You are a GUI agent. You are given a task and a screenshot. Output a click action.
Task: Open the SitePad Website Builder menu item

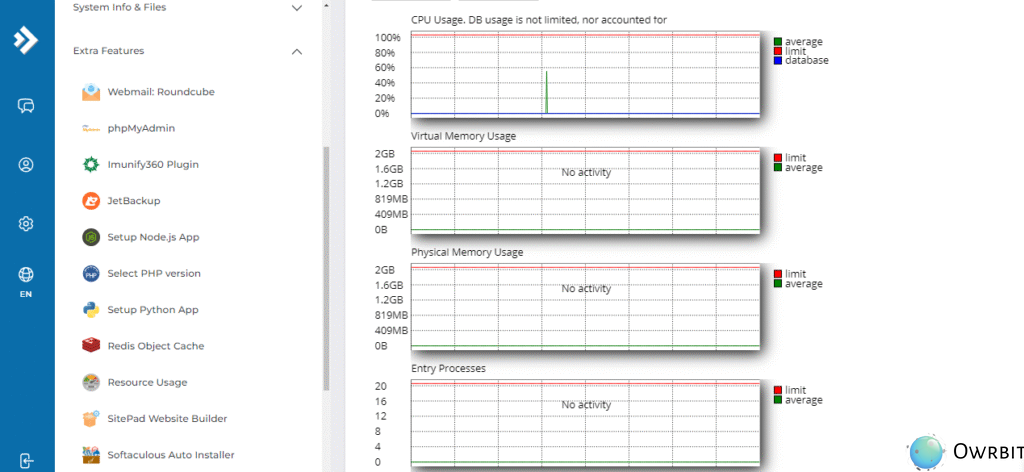click(x=167, y=418)
